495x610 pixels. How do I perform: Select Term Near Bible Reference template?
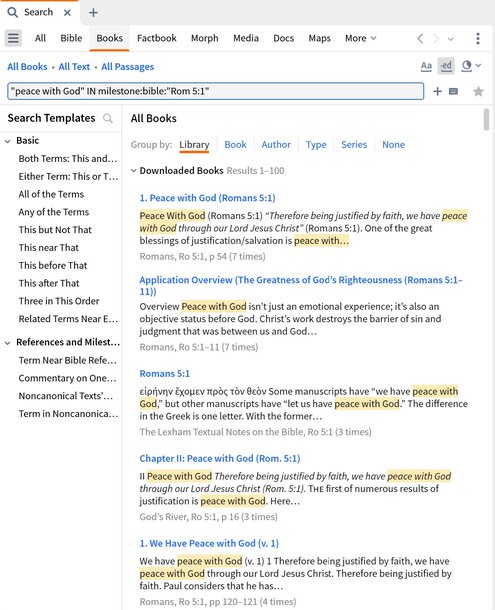[68, 360]
